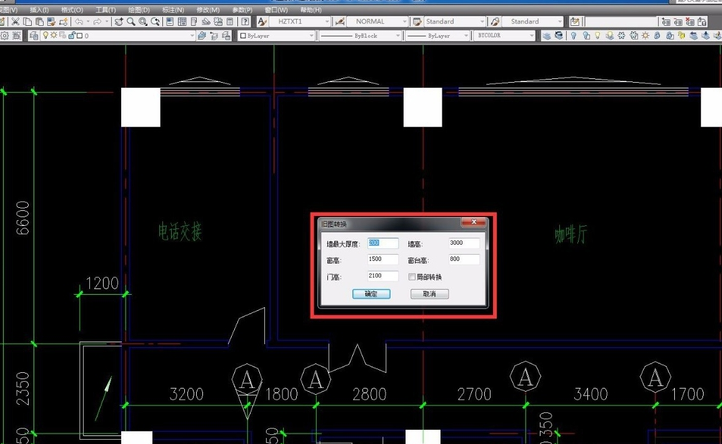
Task: Toggle layer 0 freeze sun icon
Action: (x=54, y=35)
